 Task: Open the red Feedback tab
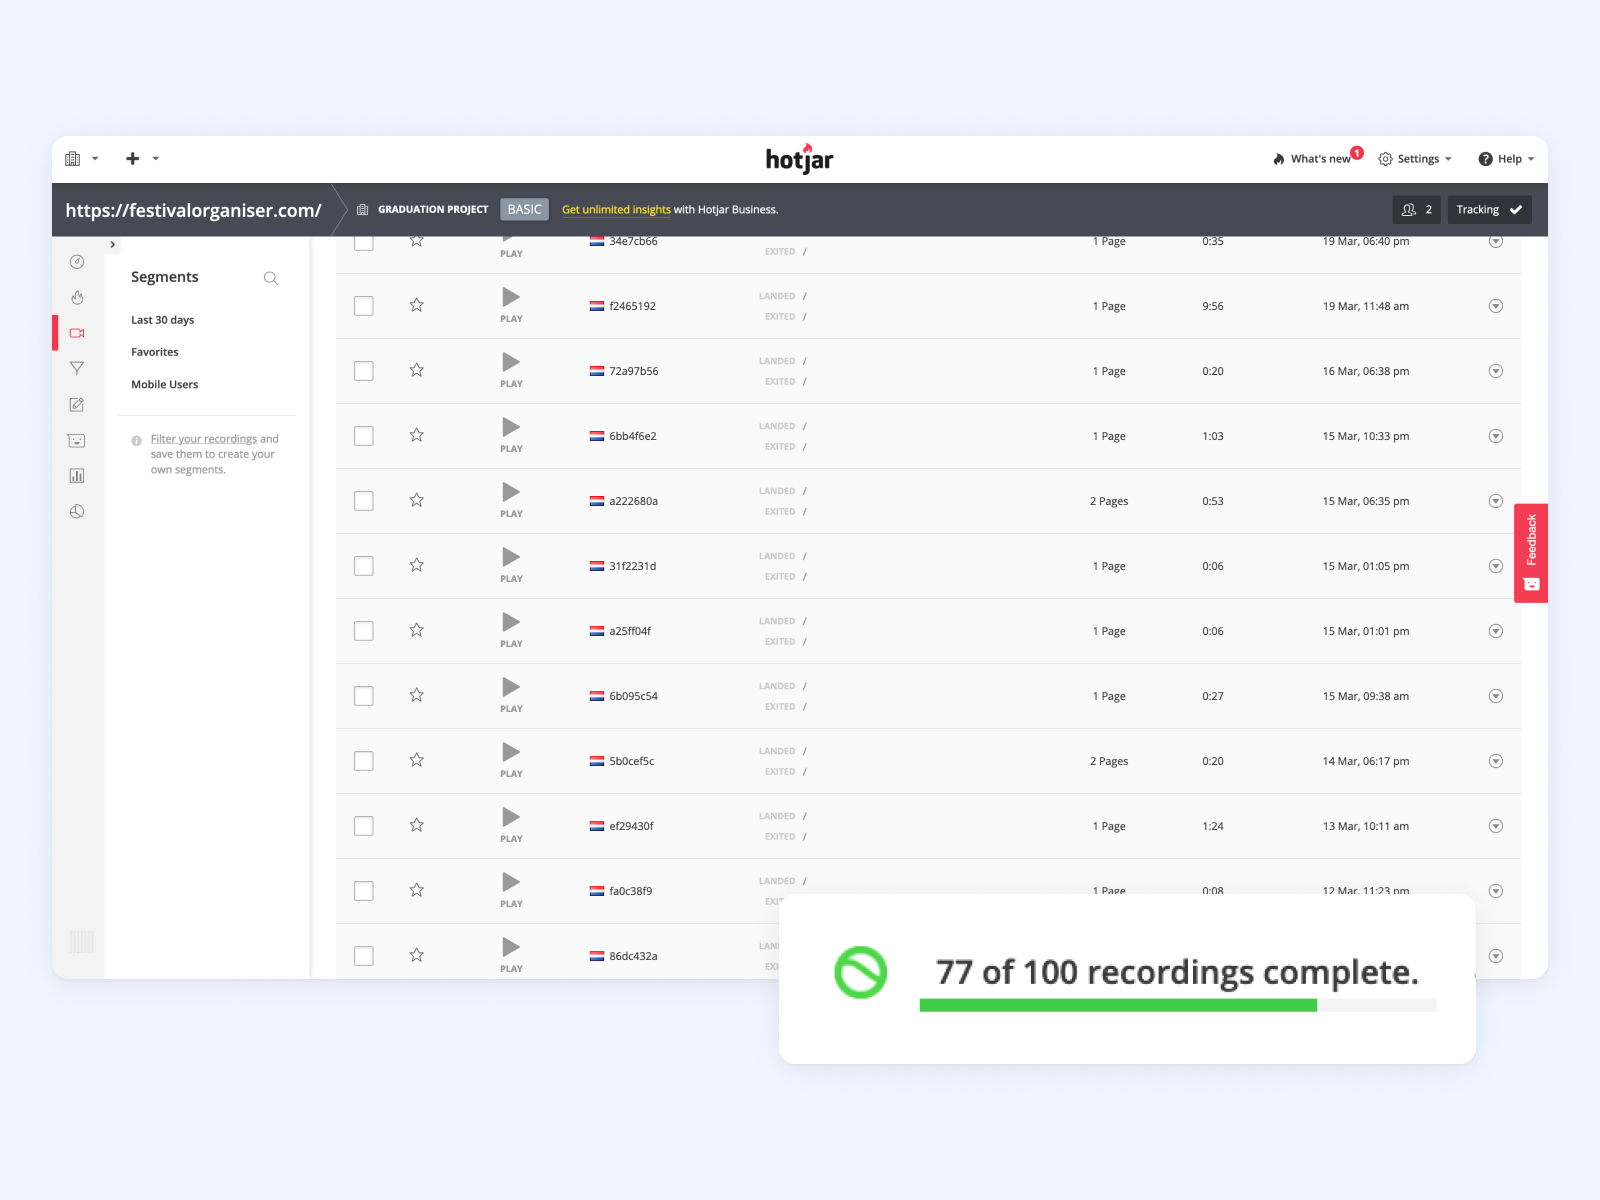(x=1530, y=552)
